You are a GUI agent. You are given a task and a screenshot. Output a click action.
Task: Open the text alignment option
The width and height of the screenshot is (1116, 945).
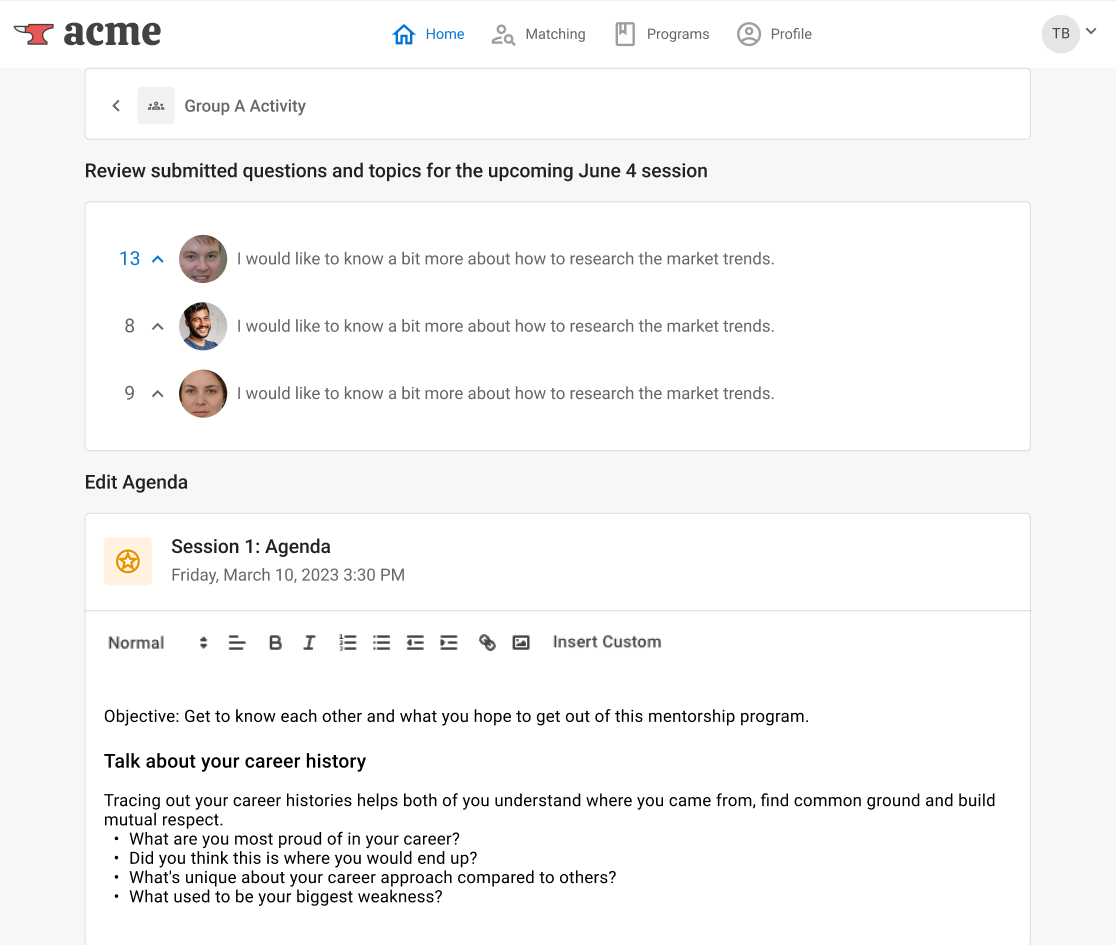[x=237, y=643]
